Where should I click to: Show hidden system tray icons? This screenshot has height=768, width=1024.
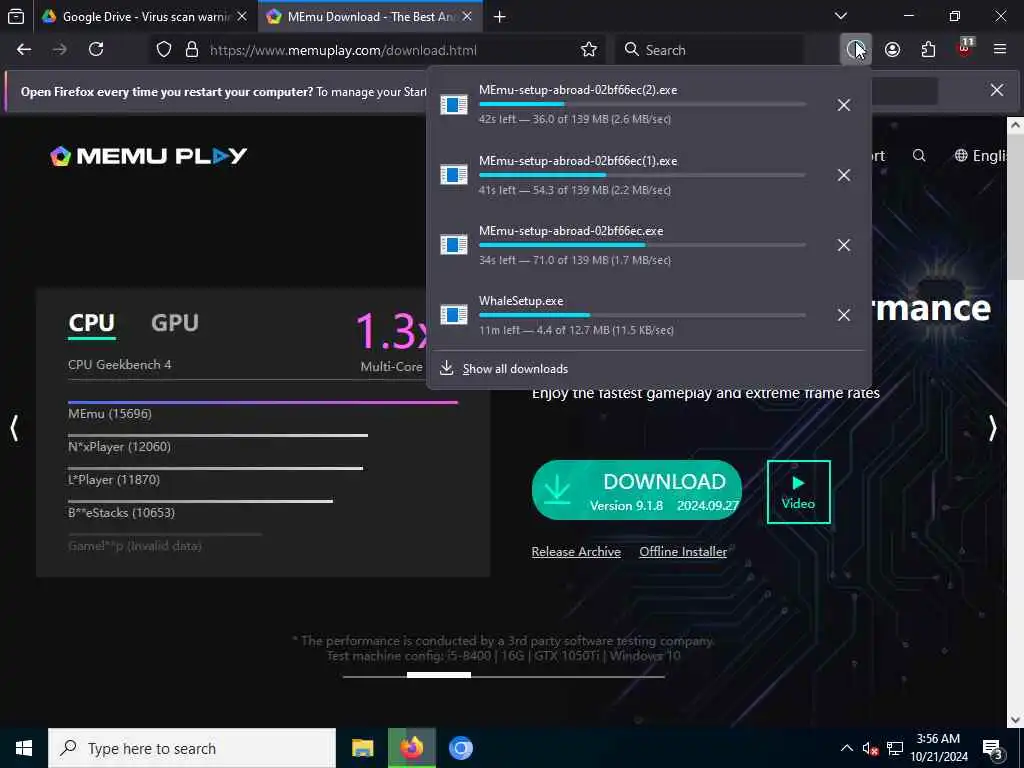pos(846,748)
